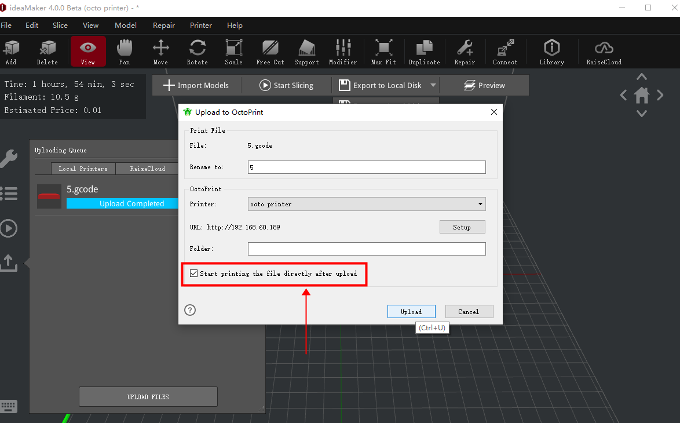Open the Modifier tool
Viewport: 680px width, 424px height.
(x=343, y=52)
